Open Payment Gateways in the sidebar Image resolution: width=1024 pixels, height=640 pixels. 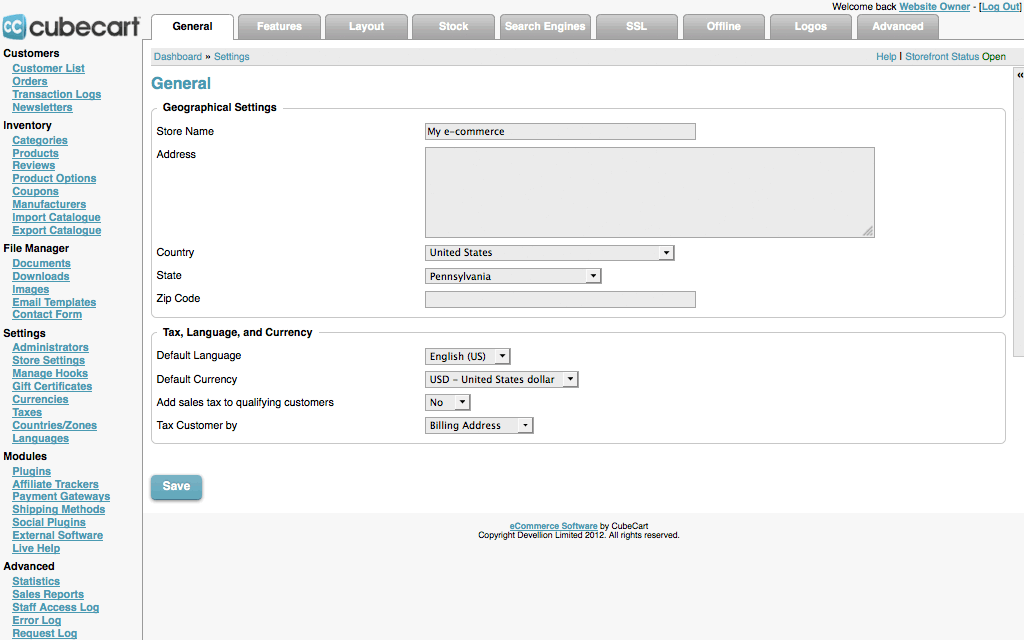point(61,497)
